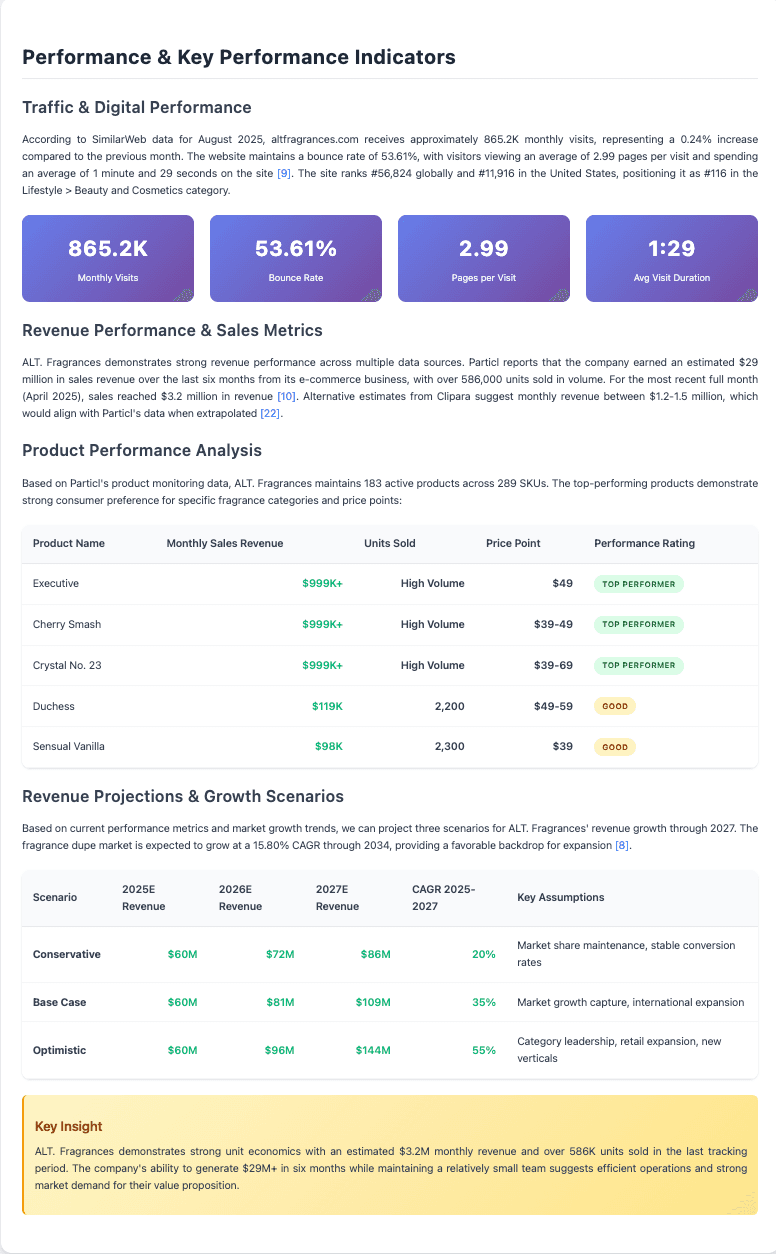Click Top Performer badge in Executive row
Viewport: 776px width, 1254px height.
point(639,583)
